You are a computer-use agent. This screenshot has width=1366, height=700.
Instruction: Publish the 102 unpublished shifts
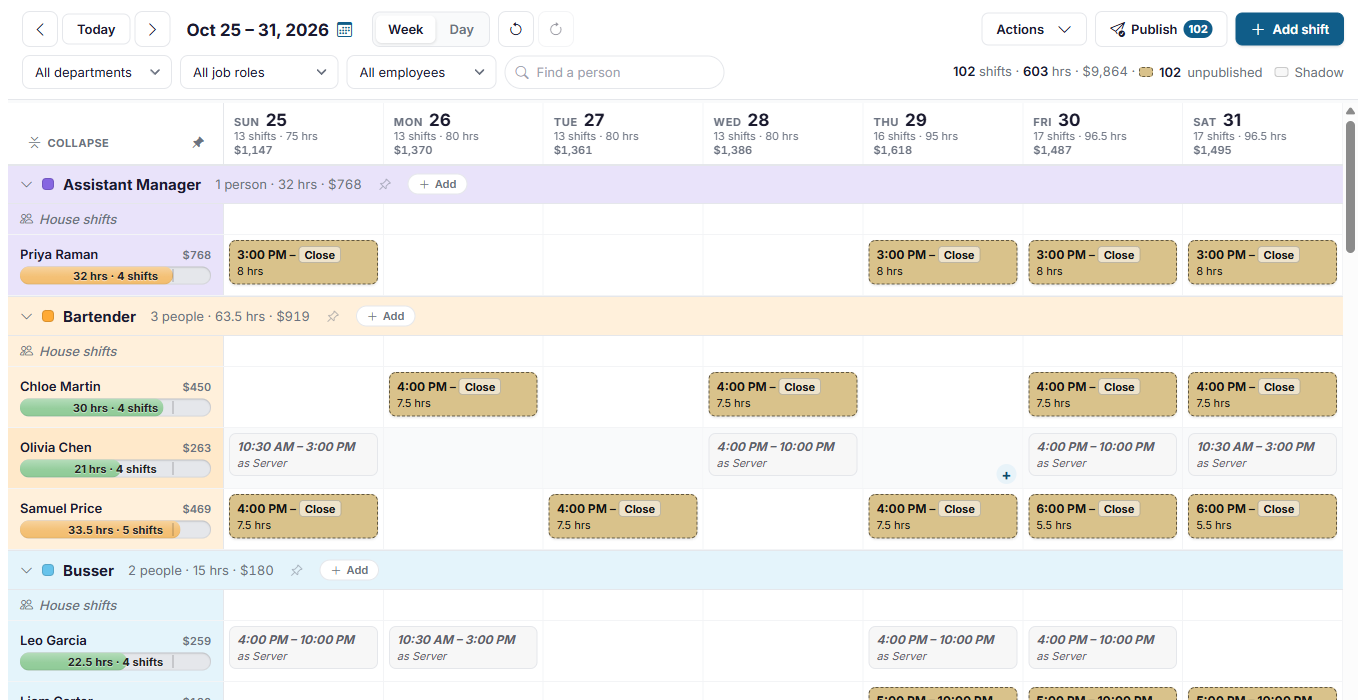click(x=1161, y=29)
